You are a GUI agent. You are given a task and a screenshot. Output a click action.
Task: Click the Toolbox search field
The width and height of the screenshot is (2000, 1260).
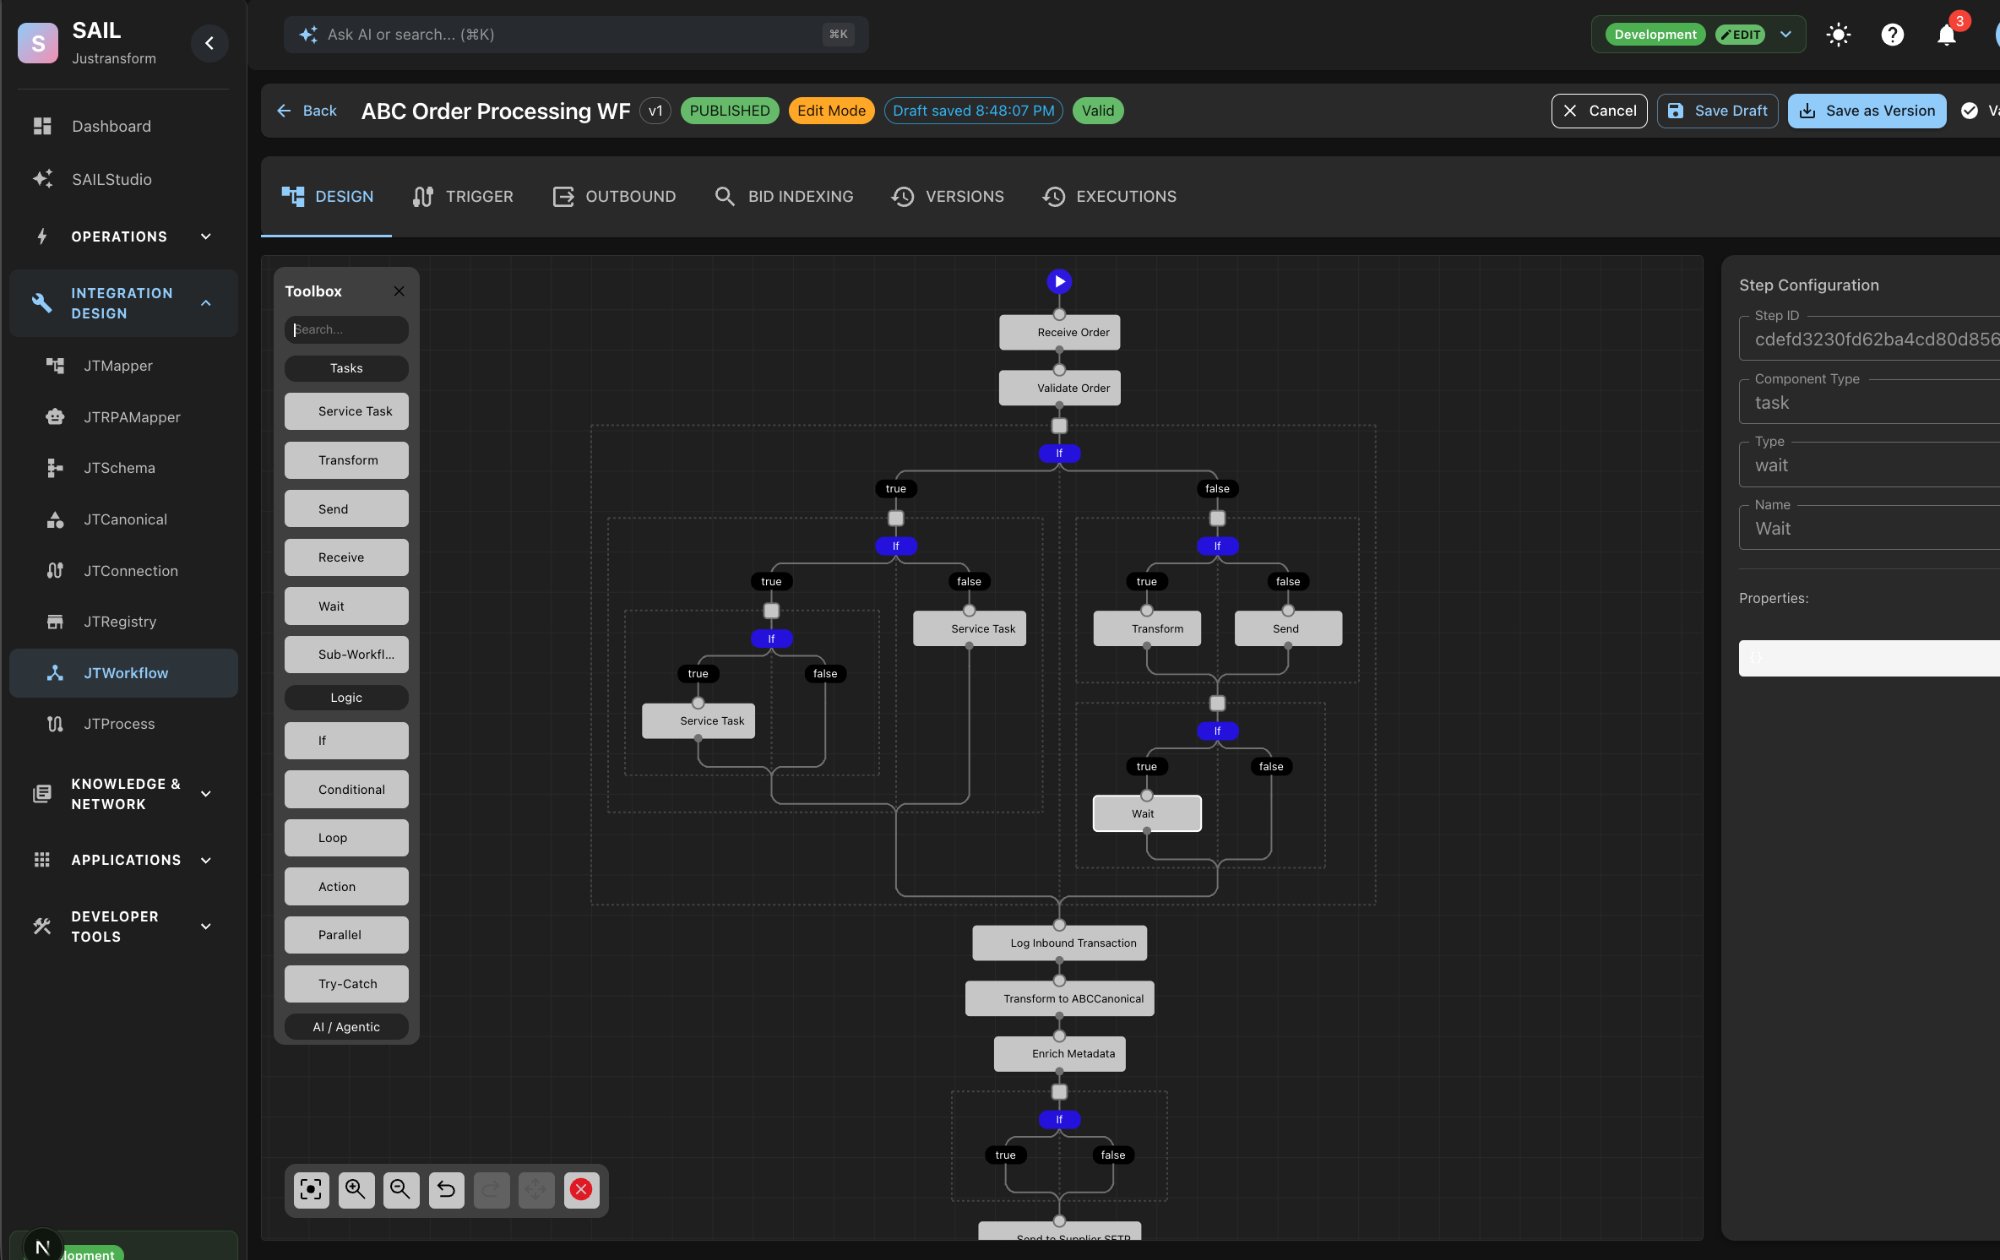coord(347,330)
